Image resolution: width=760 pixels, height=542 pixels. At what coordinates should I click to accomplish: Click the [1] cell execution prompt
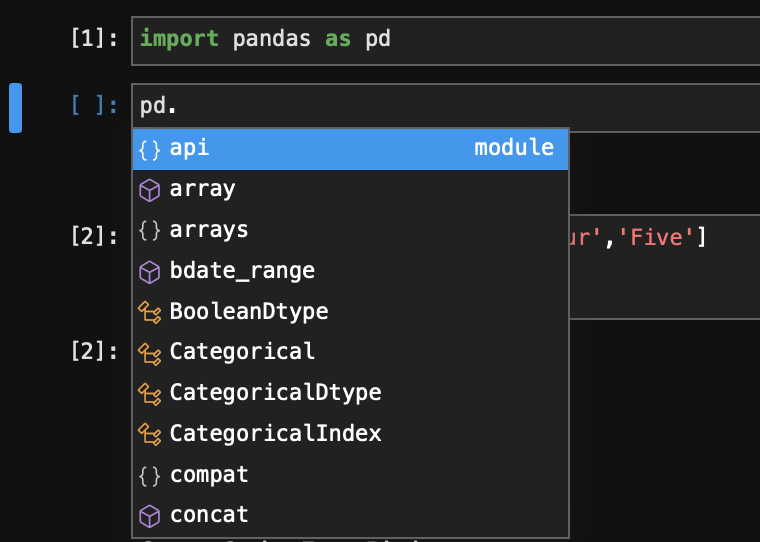point(94,40)
